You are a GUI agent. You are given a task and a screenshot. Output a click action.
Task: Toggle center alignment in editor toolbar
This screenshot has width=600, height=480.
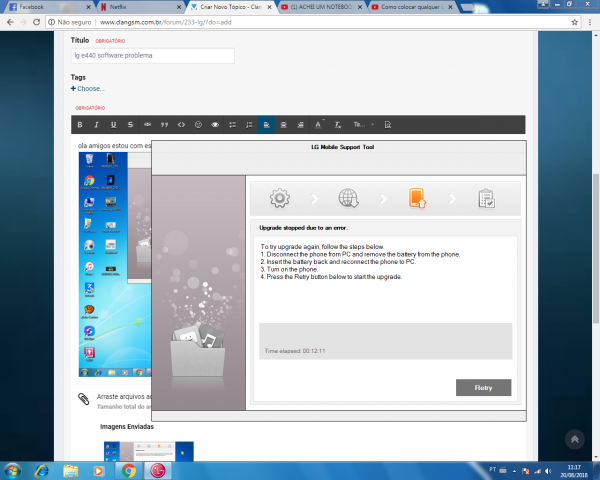[x=283, y=125]
